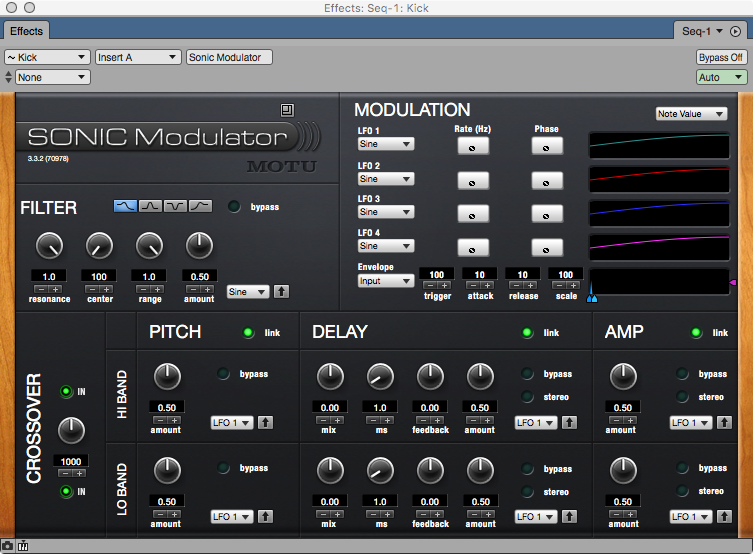
Task: Click the LFO 2 Rate button
Action: pyautogui.click(x=473, y=181)
